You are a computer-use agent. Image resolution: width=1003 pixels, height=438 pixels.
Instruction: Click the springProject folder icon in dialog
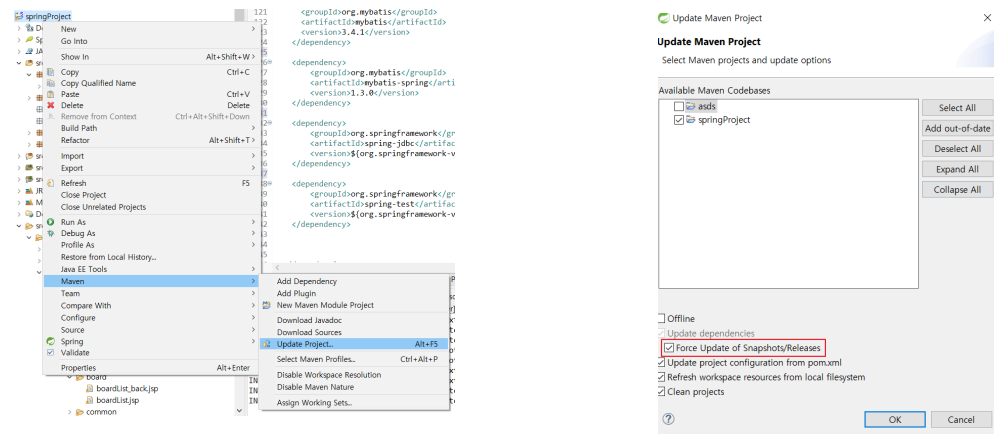(691, 120)
